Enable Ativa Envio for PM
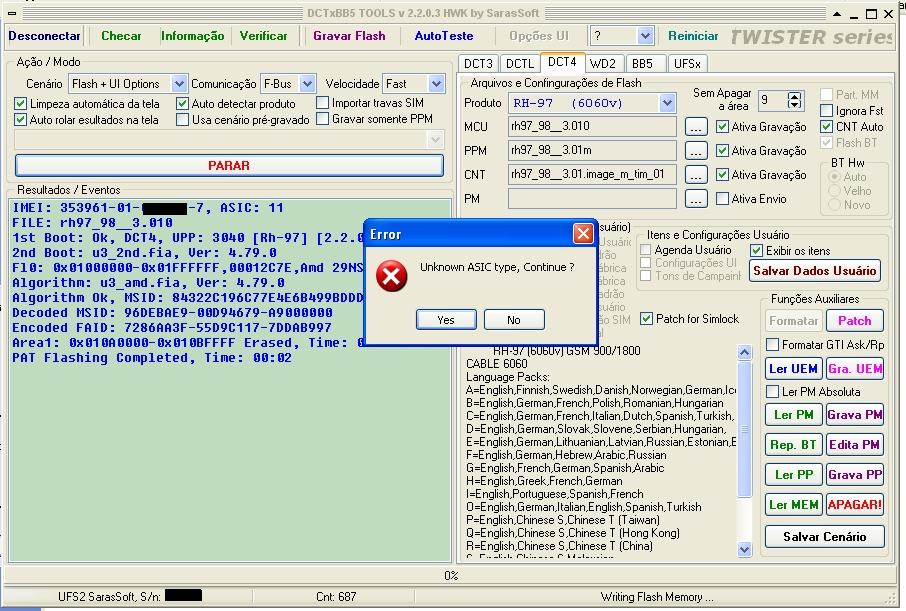The image size is (906, 611). tap(722, 199)
